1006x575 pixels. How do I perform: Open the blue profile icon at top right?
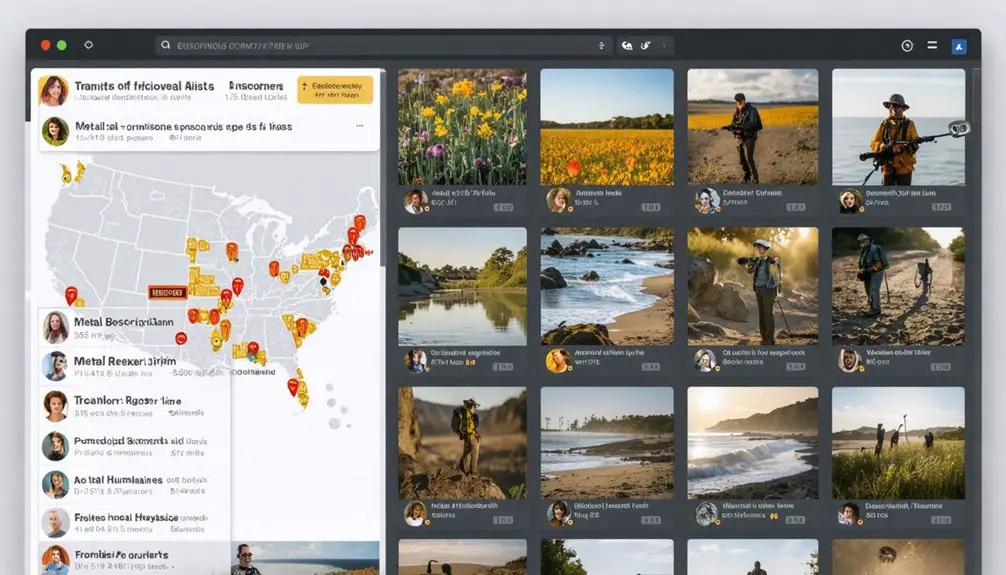coord(959,46)
